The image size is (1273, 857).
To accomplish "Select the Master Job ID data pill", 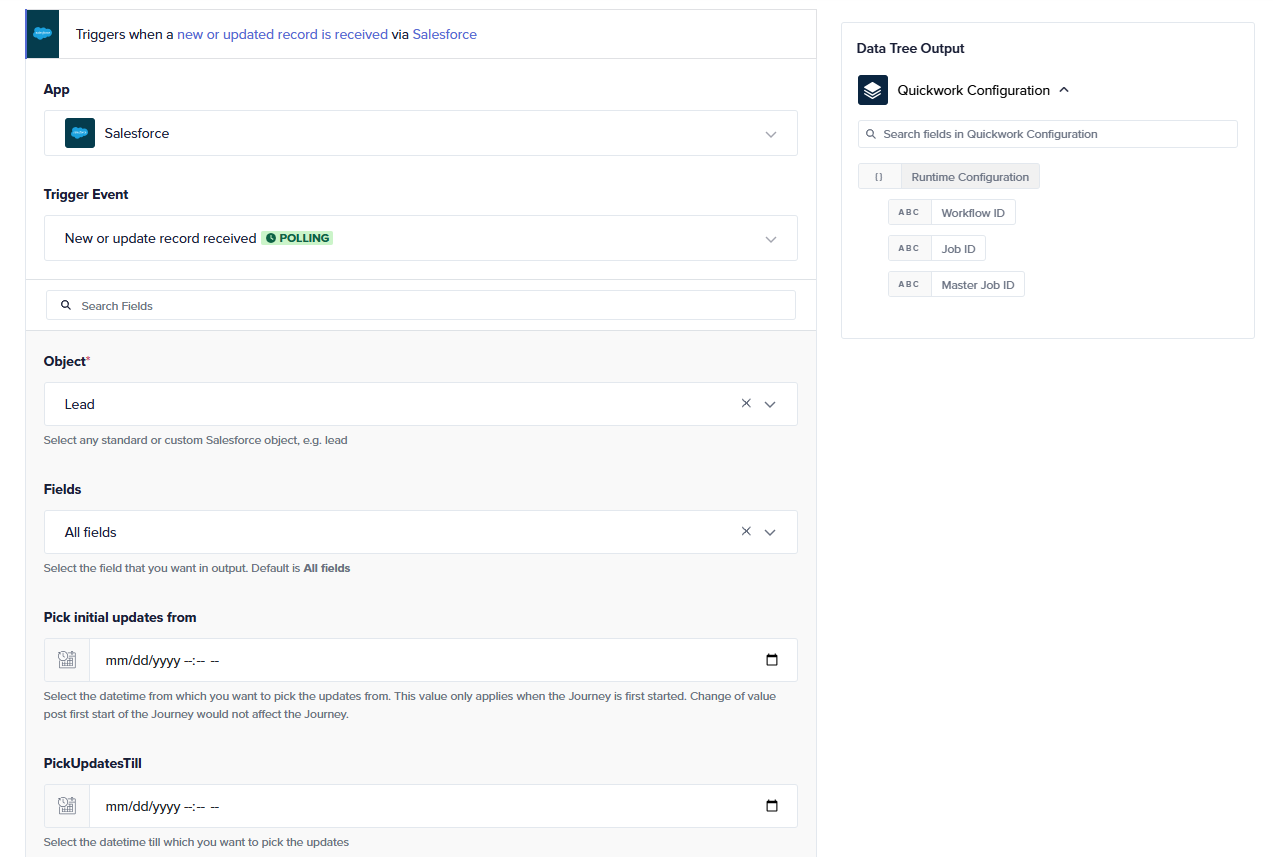I will point(956,285).
